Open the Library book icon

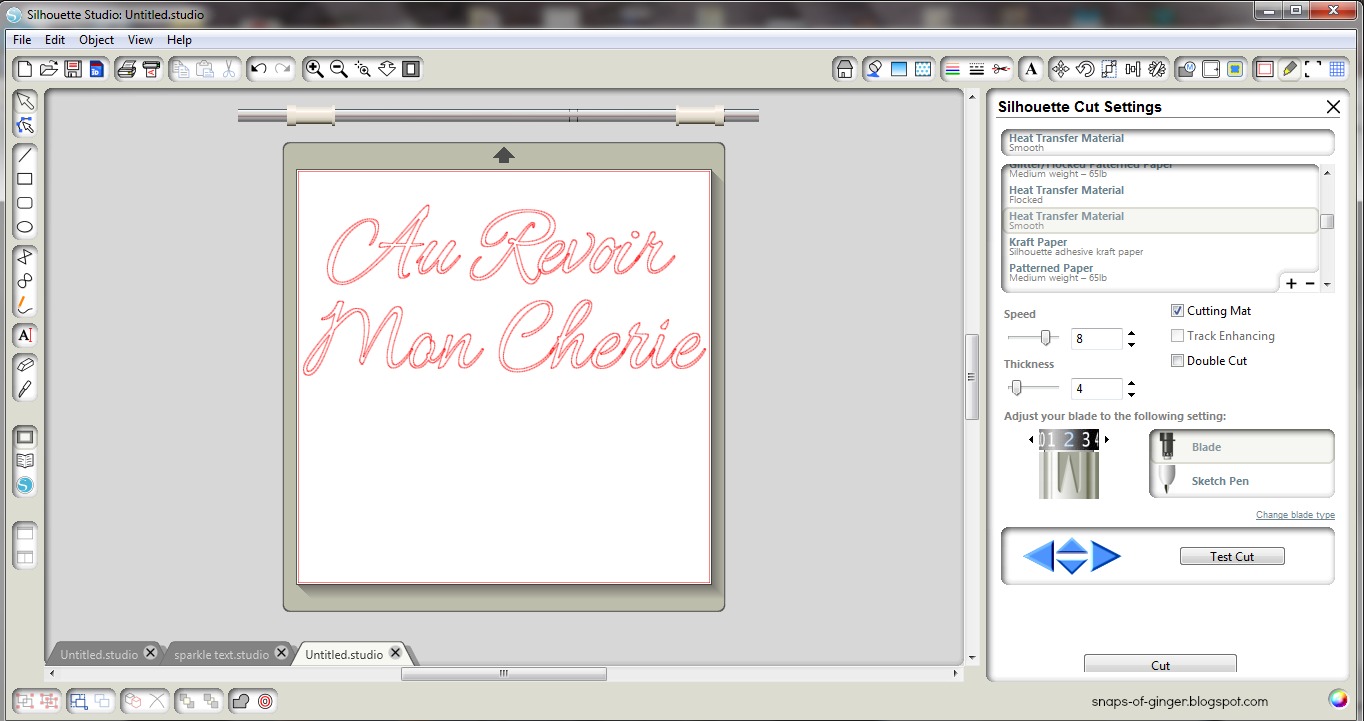pos(25,461)
